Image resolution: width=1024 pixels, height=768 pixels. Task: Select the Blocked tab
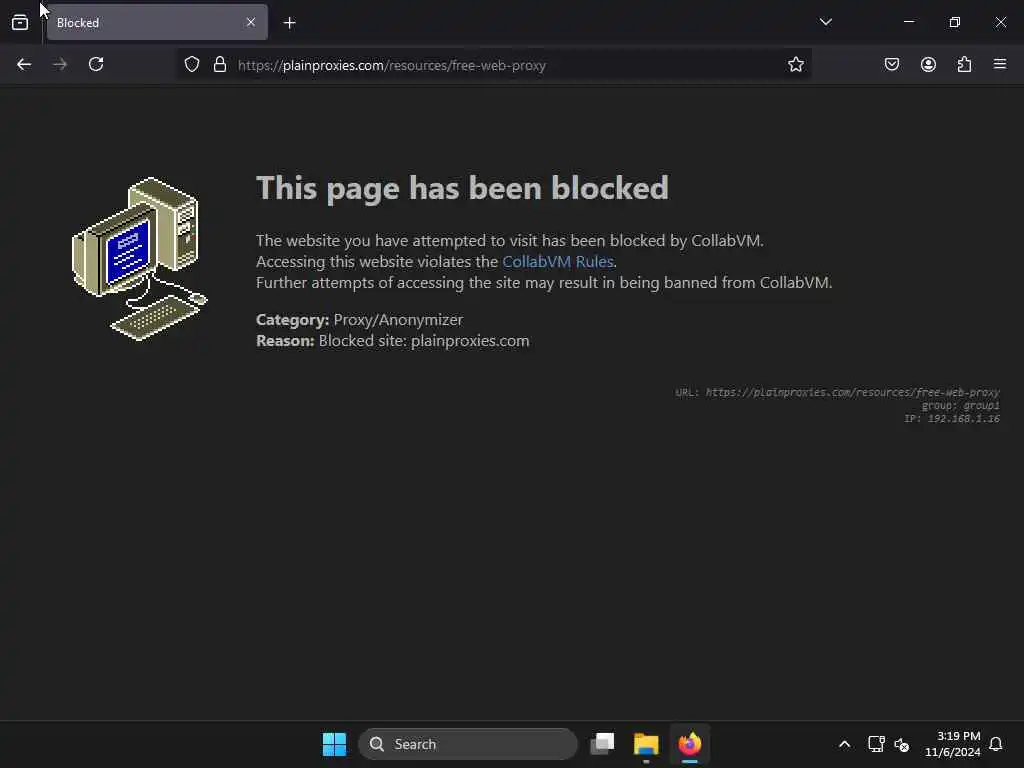(157, 22)
